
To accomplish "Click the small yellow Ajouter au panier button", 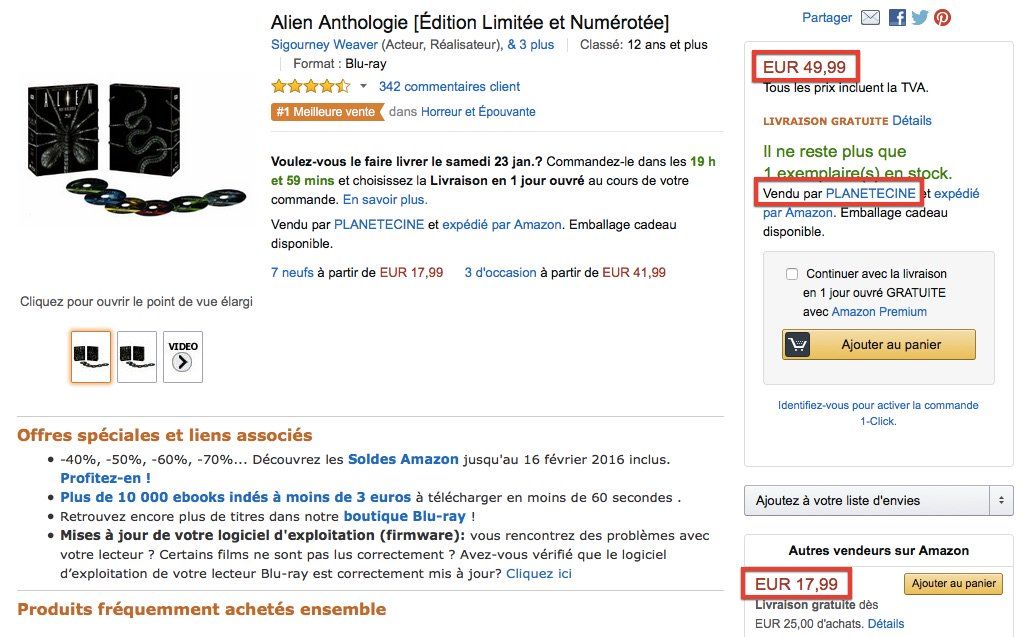I will coord(953,584).
